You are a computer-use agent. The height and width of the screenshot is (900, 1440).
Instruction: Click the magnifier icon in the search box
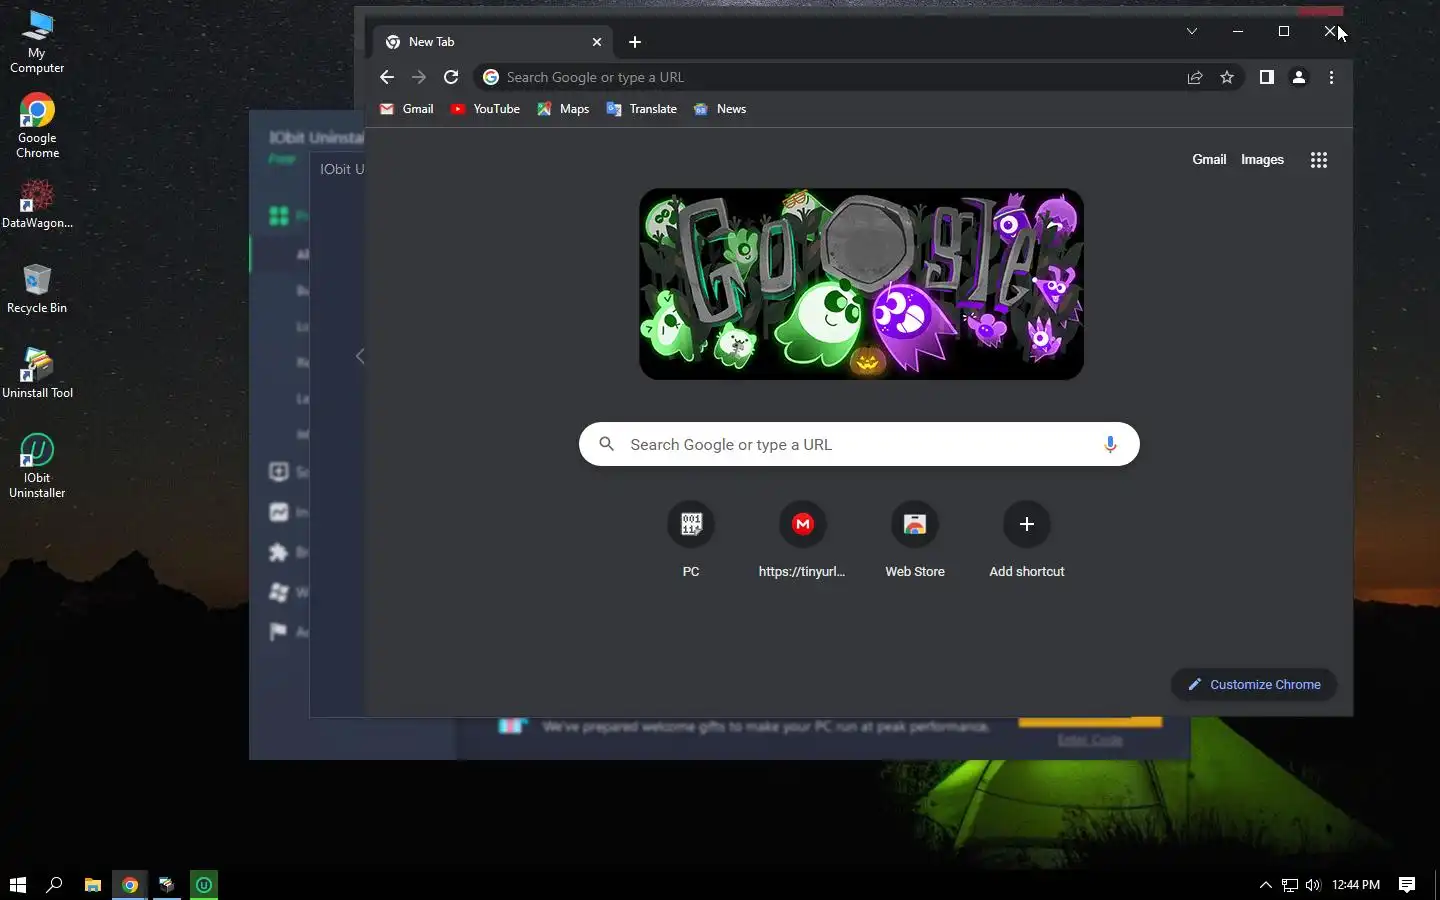(606, 444)
